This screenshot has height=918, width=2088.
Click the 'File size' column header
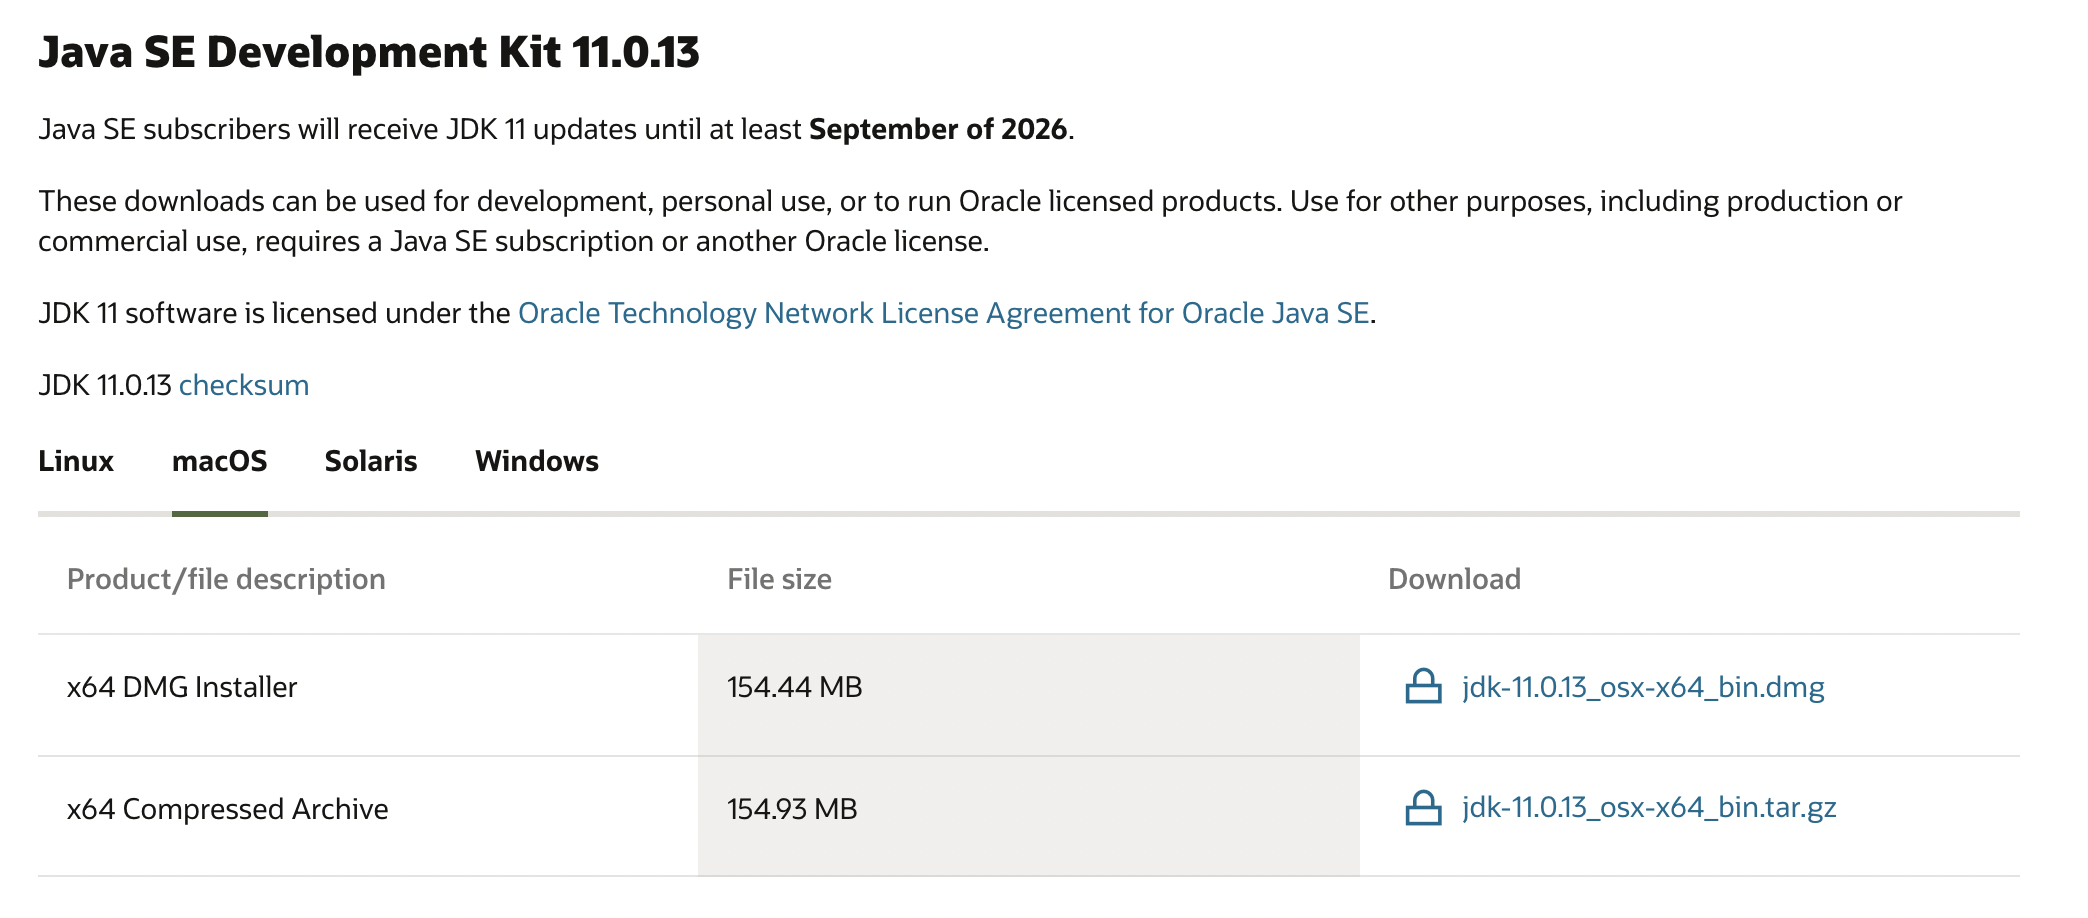(x=779, y=579)
